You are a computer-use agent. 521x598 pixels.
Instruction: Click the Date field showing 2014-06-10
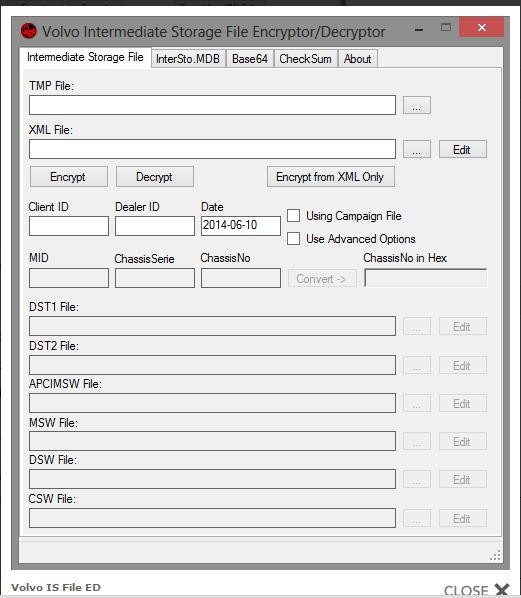click(x=241, y=226)
